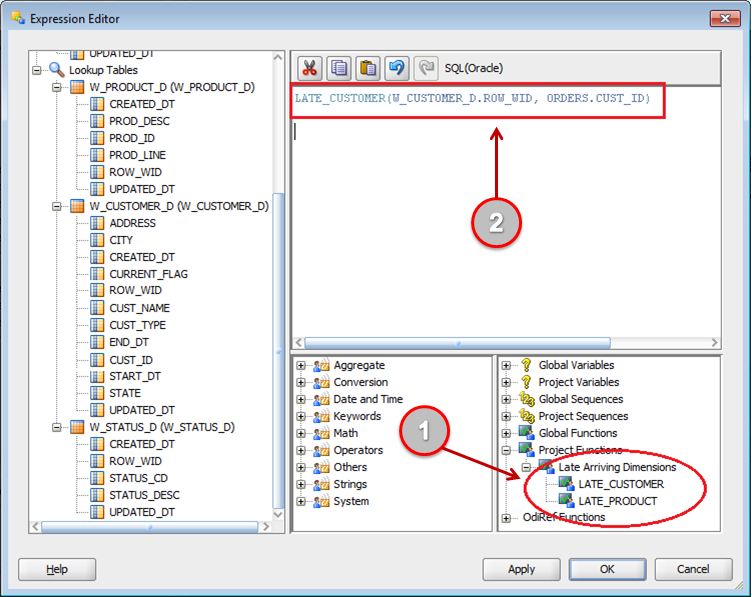The image size is (752, 597).
Task: Click the Project Functions icon
Action: tap(527, 450)
